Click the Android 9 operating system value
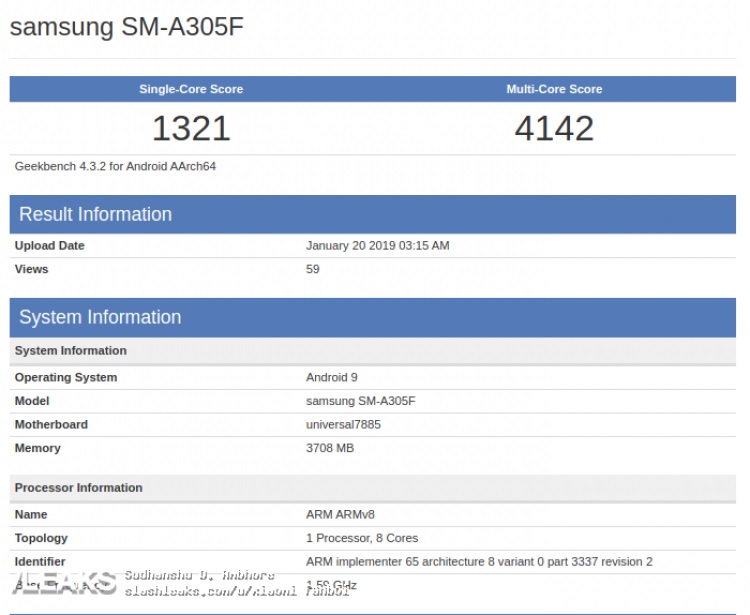Screen dimensions: 750x615 click(x=331, y=377)
